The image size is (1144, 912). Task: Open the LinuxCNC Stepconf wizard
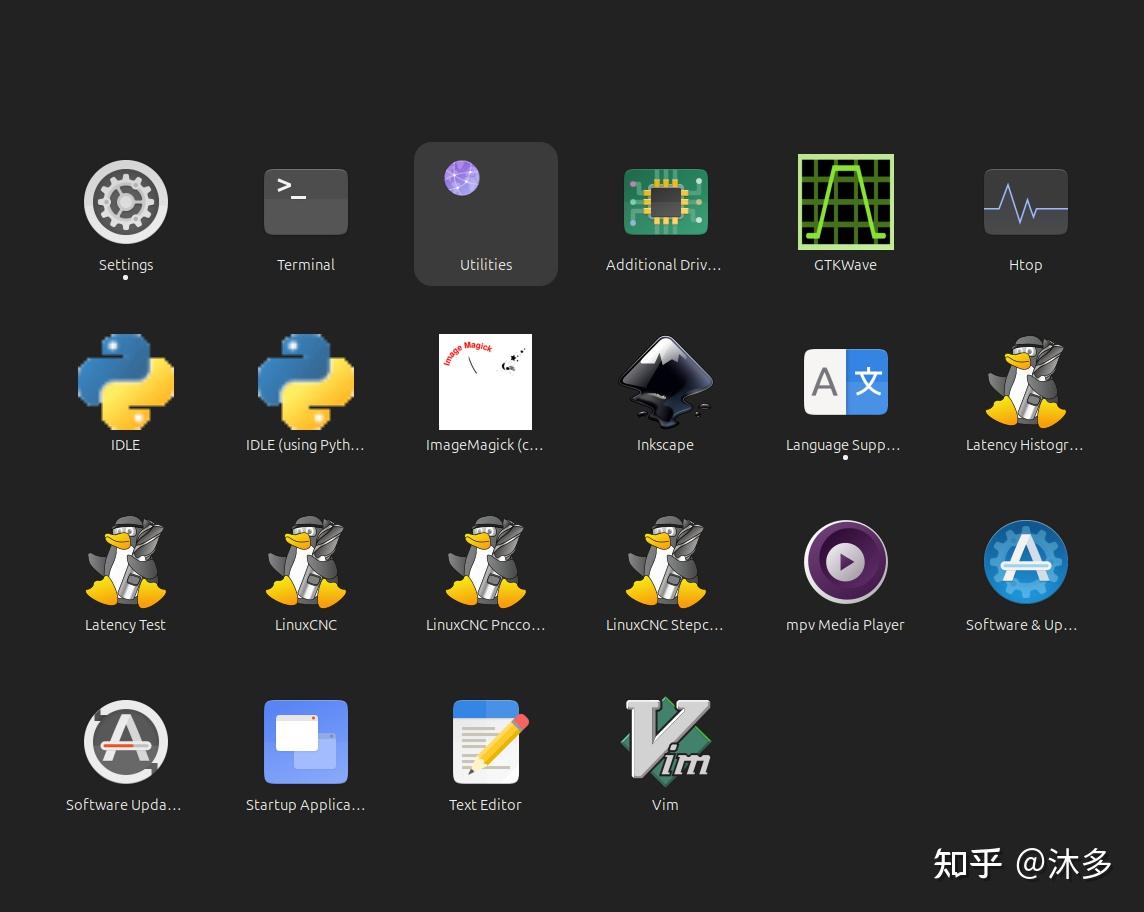[x=666, y=561]
